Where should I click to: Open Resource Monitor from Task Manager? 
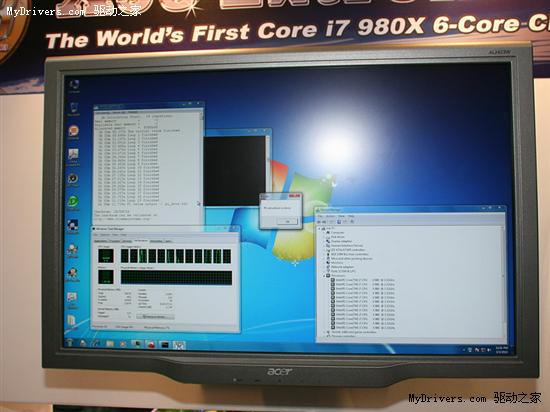point(155,317)
